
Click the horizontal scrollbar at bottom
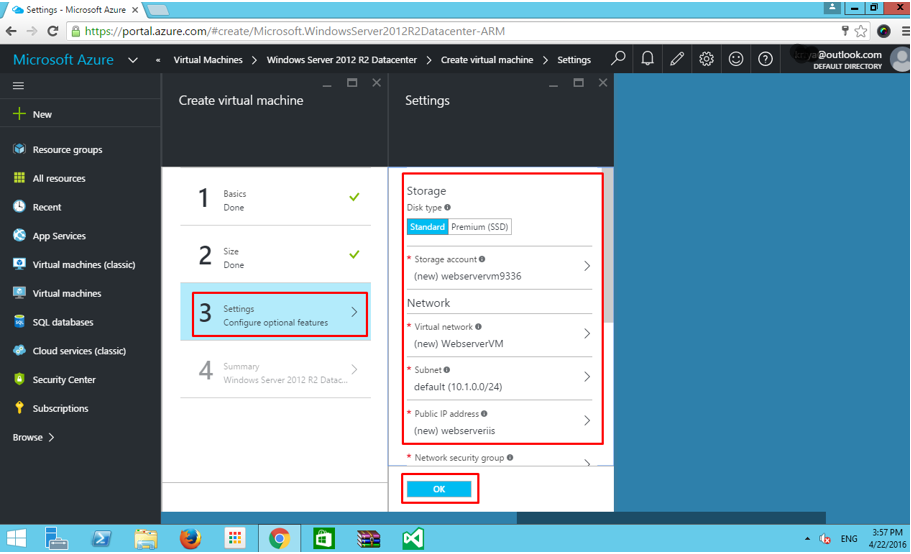[671, 517]
